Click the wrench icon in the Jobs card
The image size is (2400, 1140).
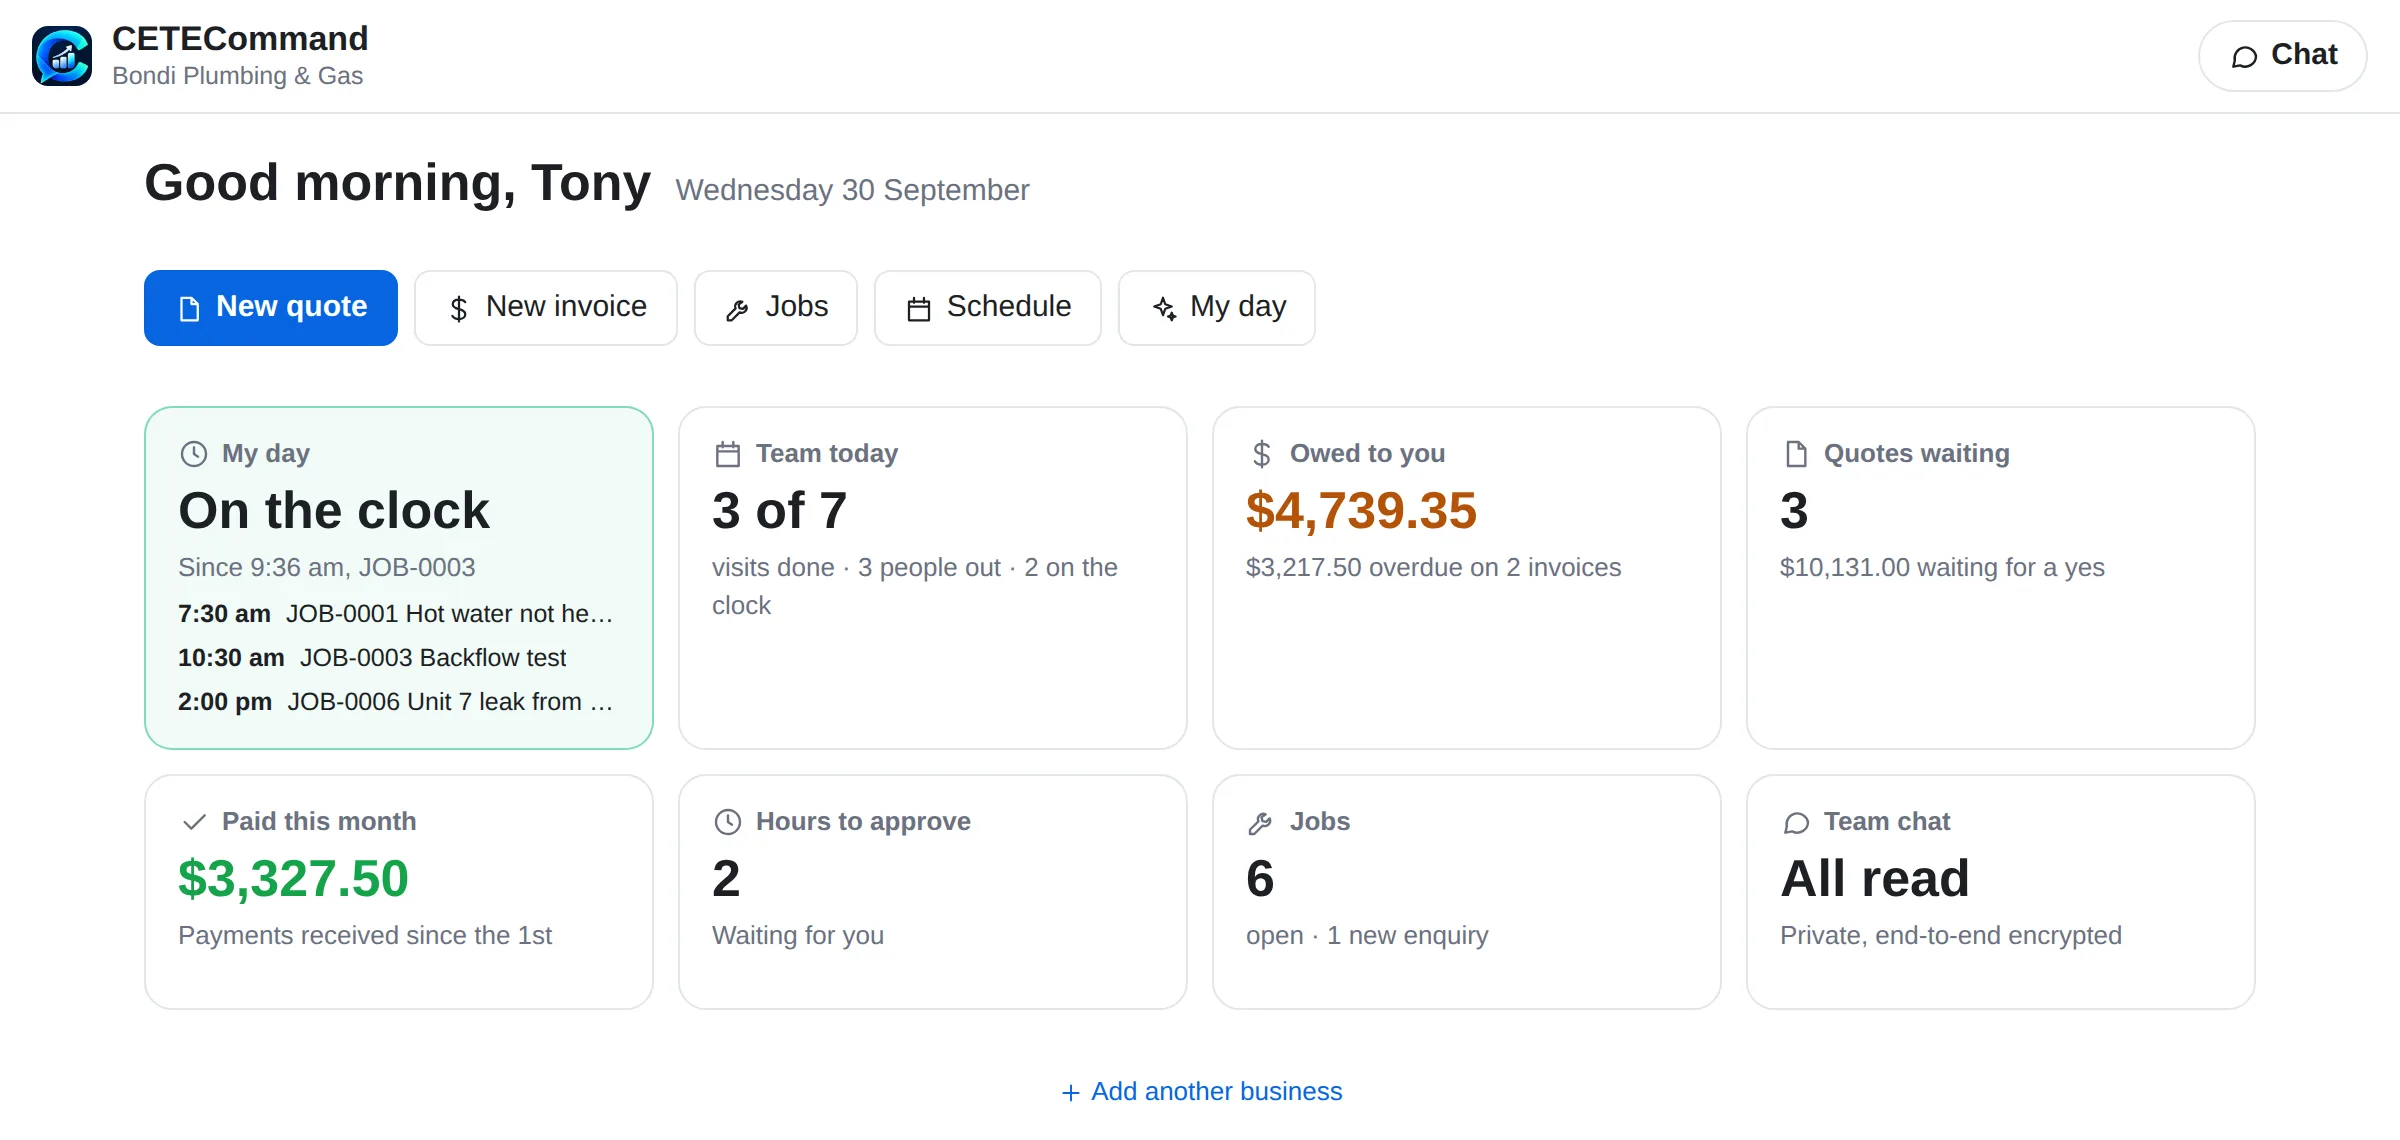[x=1260, y=823]
